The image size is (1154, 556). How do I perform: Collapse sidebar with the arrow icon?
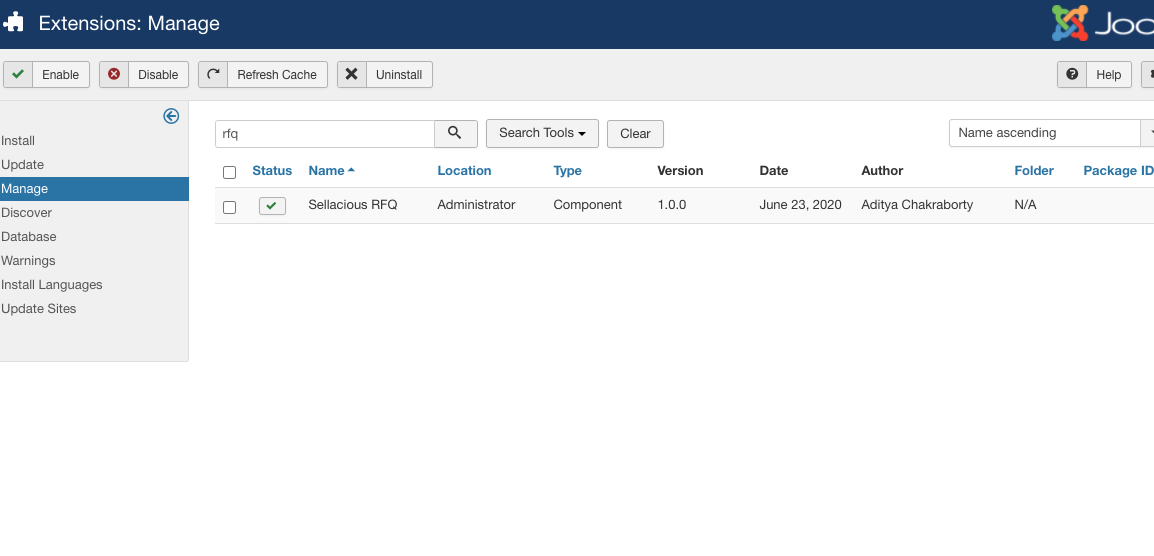pyautogui.click(x=171, y=116)
